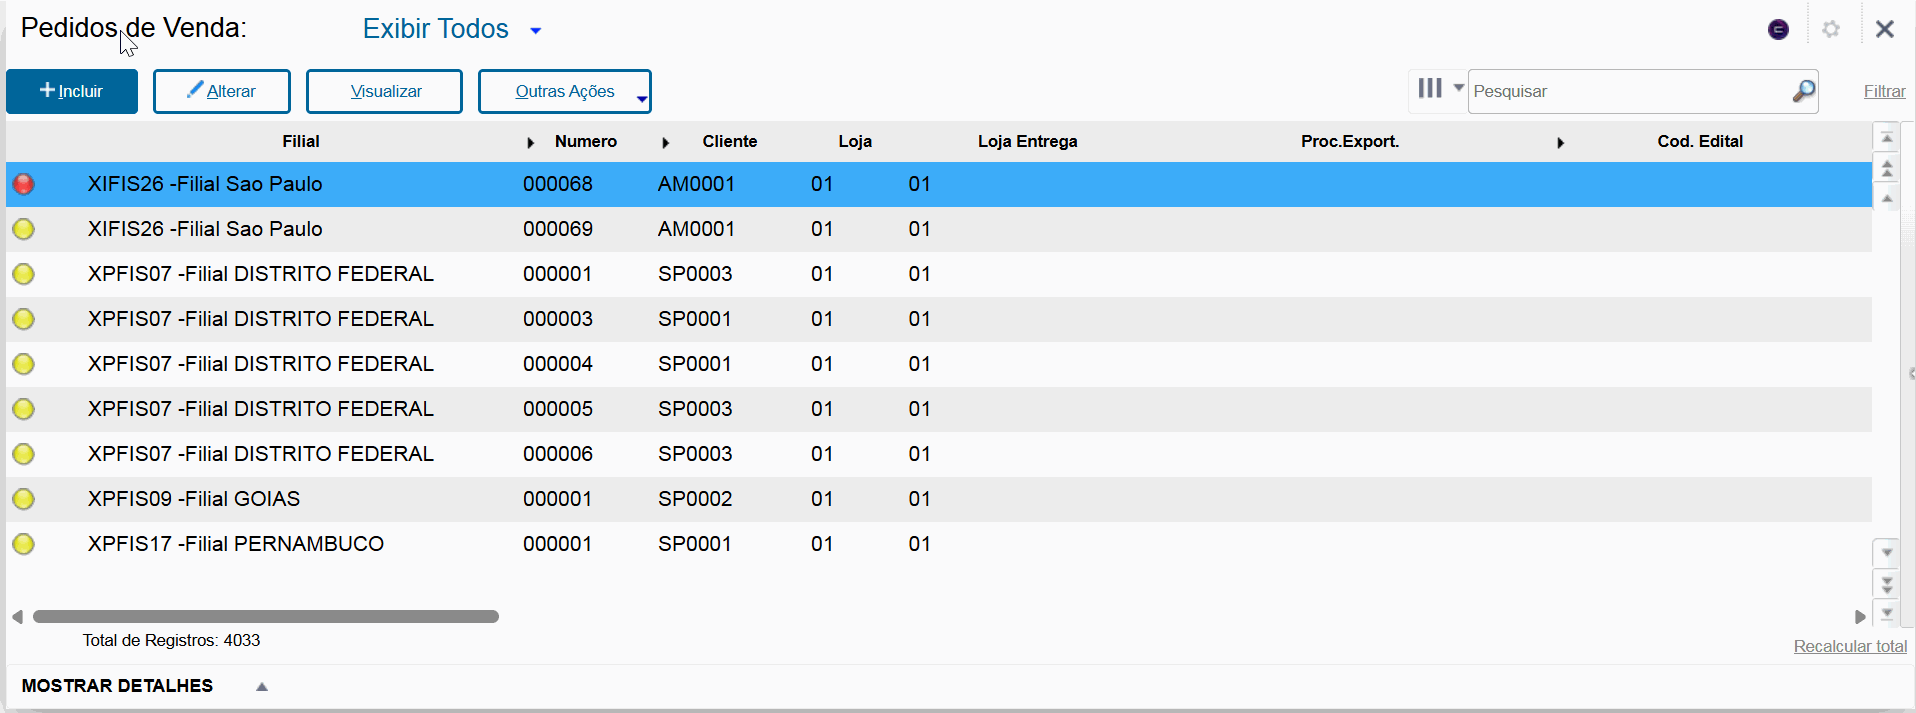Click the Recalcular total link
The height and width of the screenshot is (713, 1916).
point(1850,646)
